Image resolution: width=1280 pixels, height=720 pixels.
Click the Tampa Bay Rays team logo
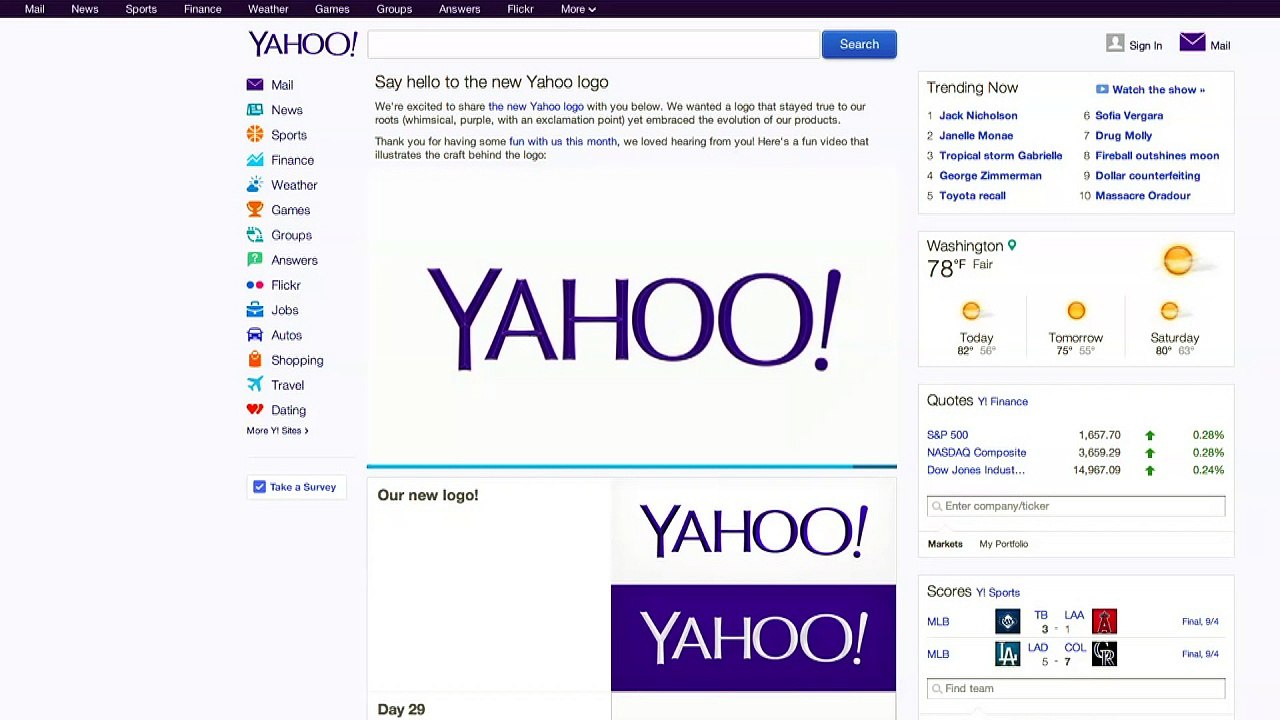(1007, 621)
